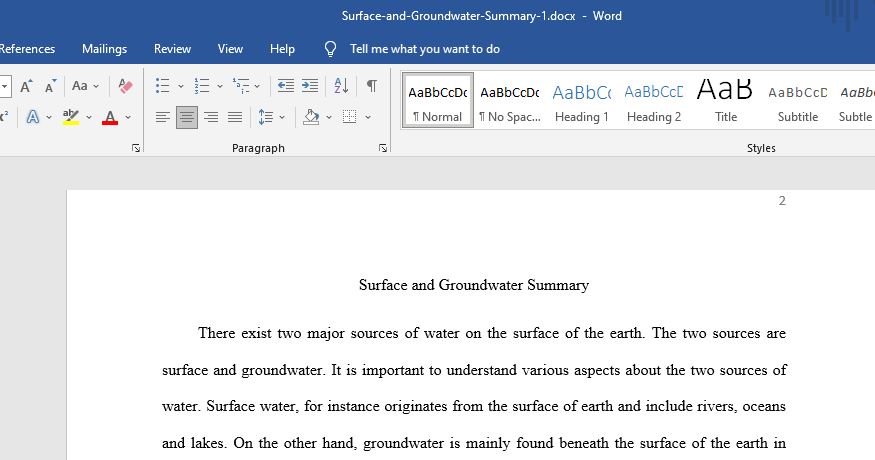Click line starting 'surface and groundwater'
Screen dimensions: 875x460
pos(474,370)
